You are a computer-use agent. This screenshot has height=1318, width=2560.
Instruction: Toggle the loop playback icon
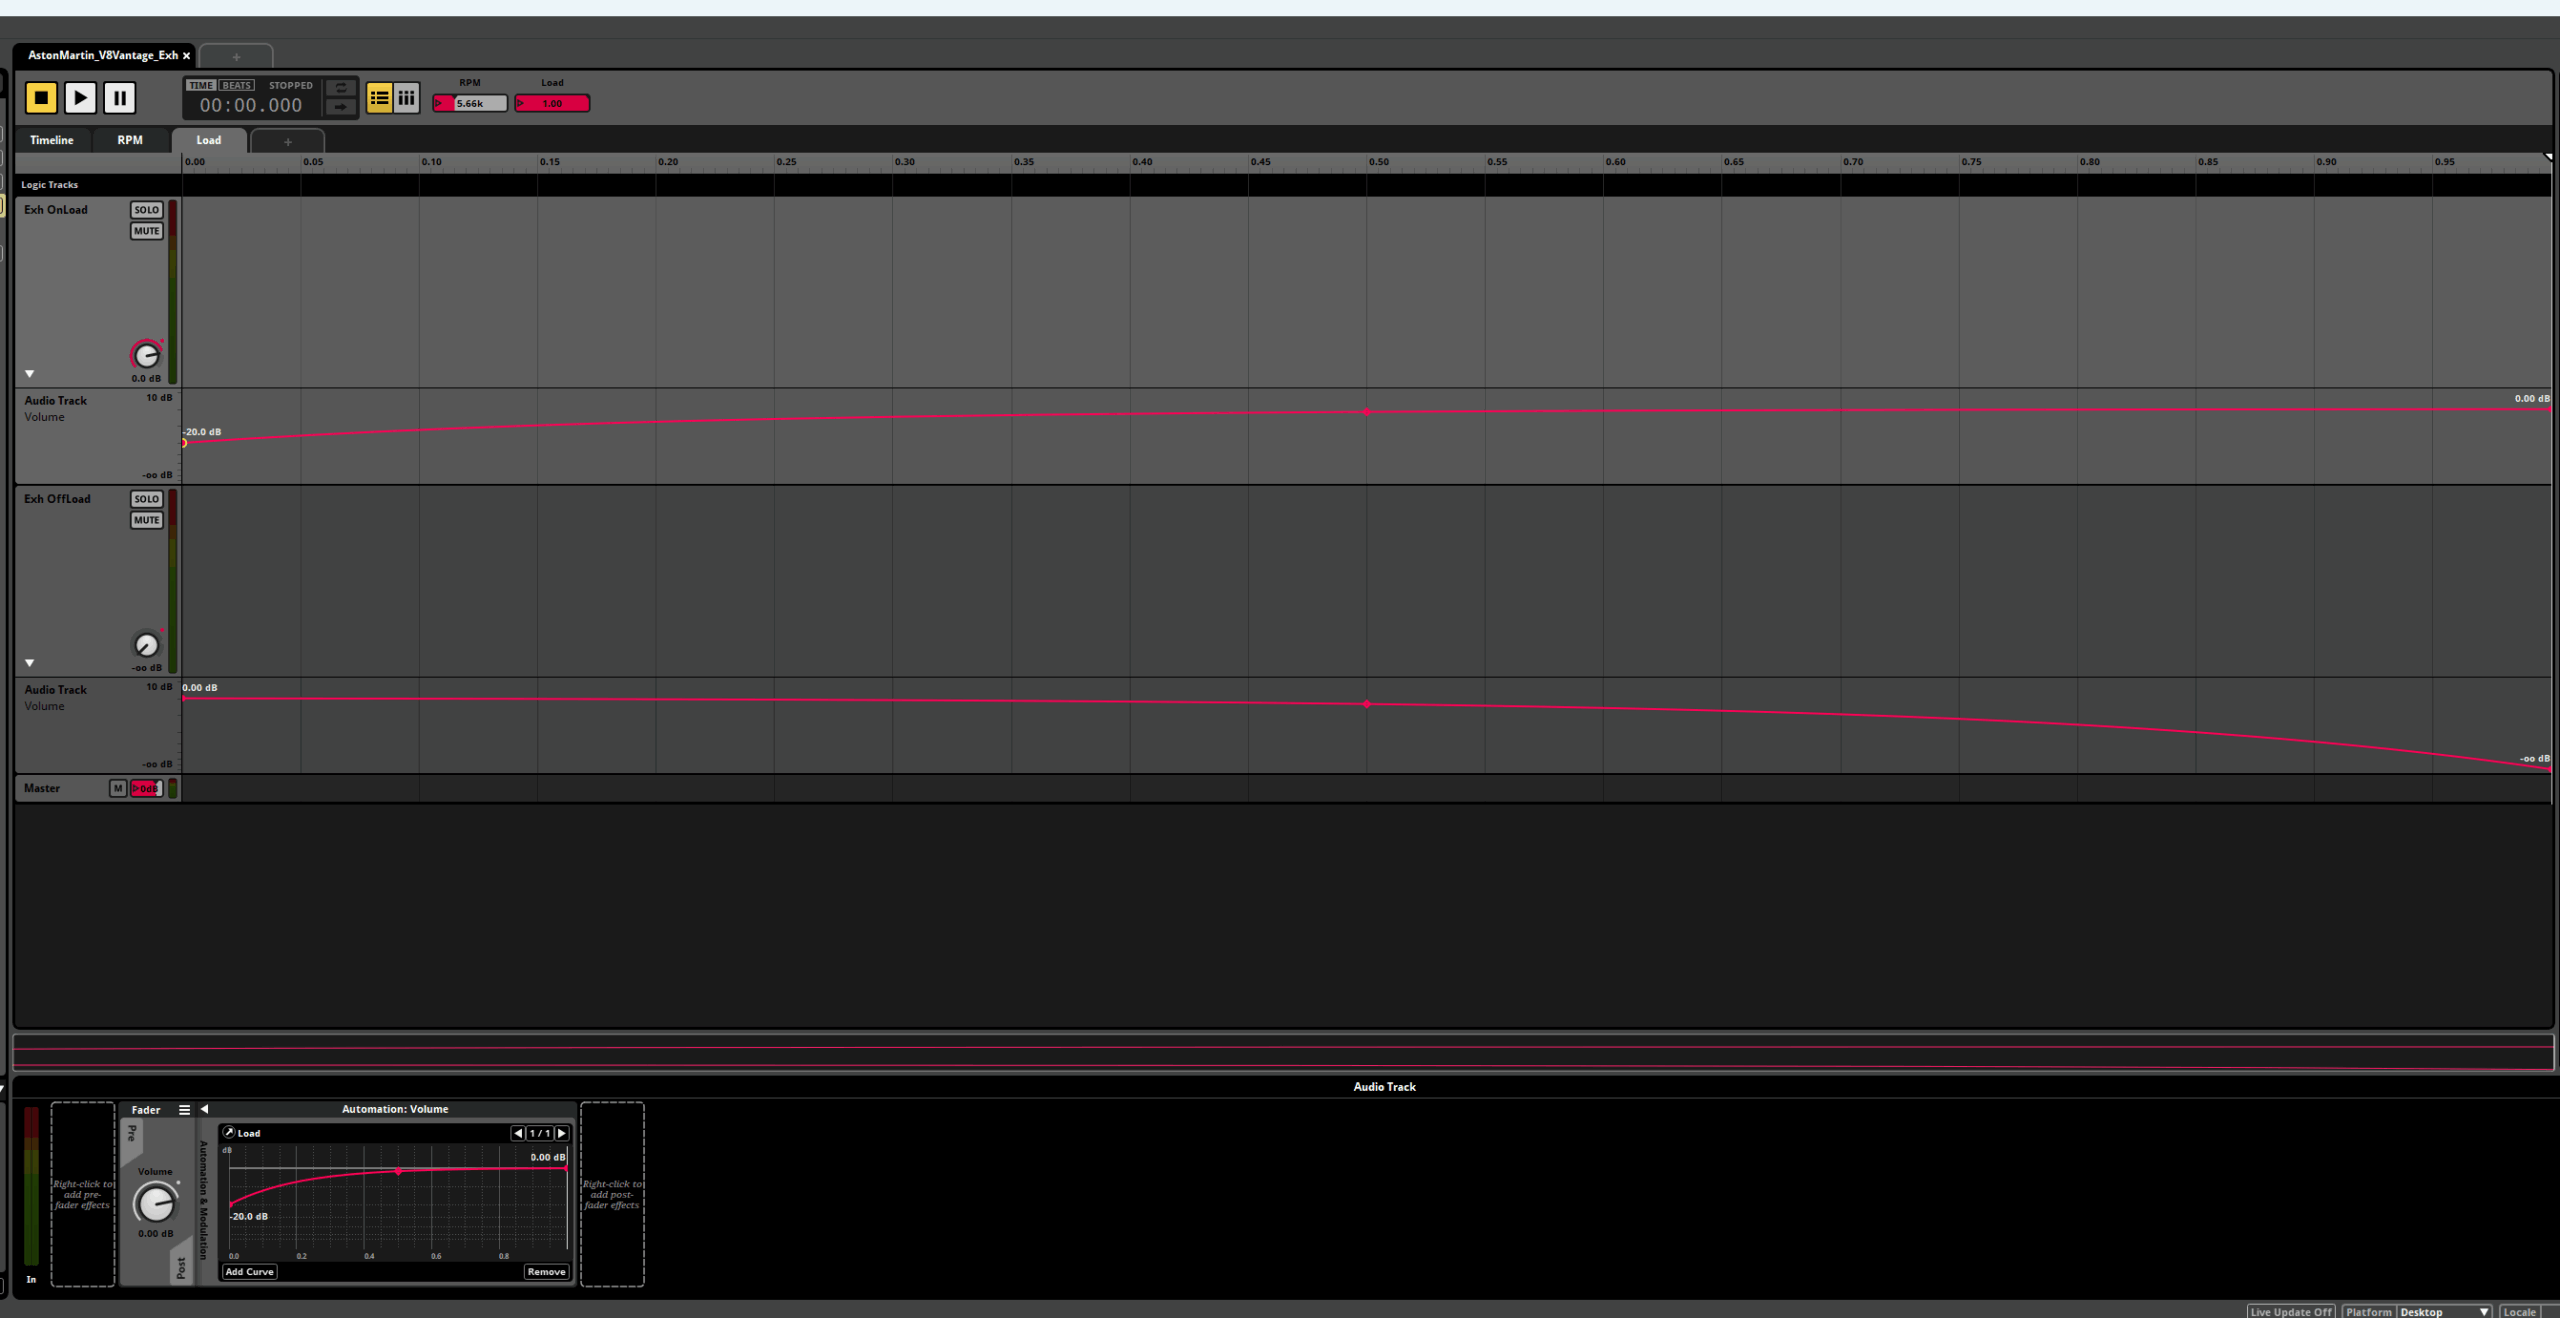[x=341, y=88]
